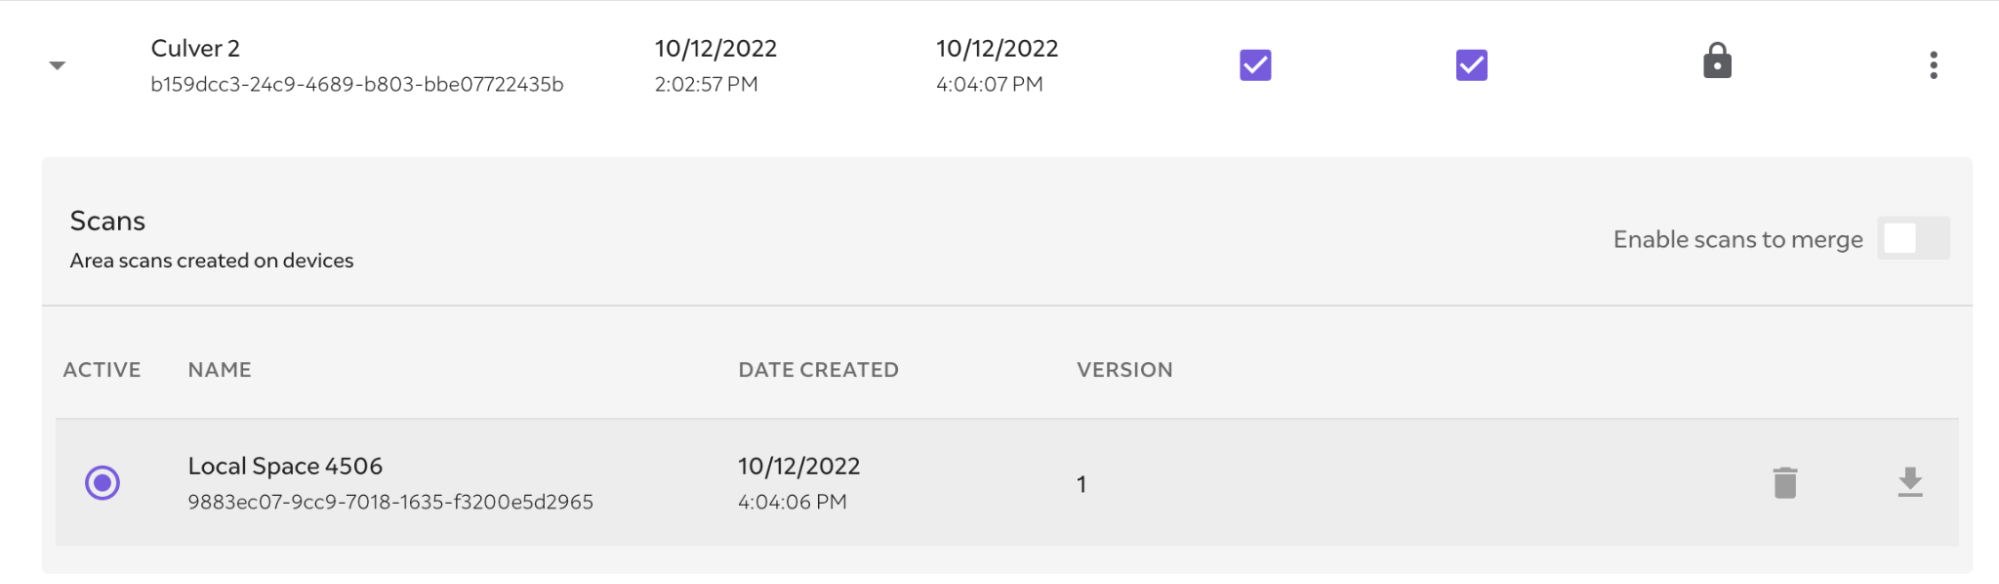Sort by DATE CREATED column header

tap(818, 370)
